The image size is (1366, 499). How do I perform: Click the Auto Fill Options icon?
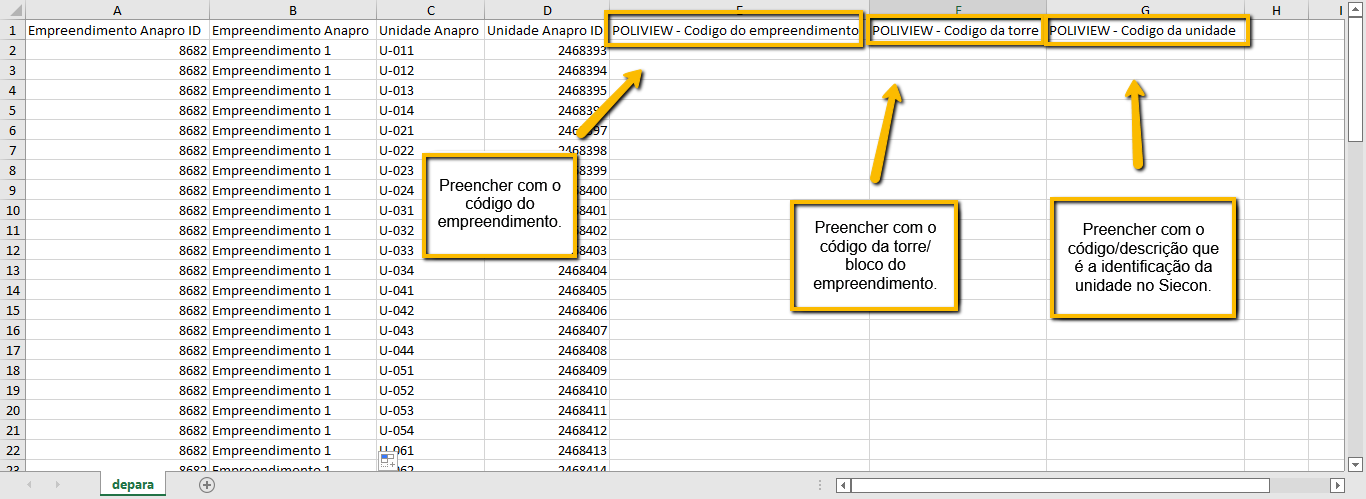coord(388,461)
